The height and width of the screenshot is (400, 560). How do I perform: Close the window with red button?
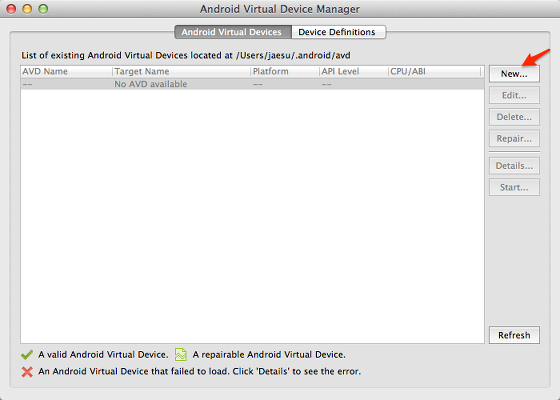pyautogui.click(x=11, y=9)
